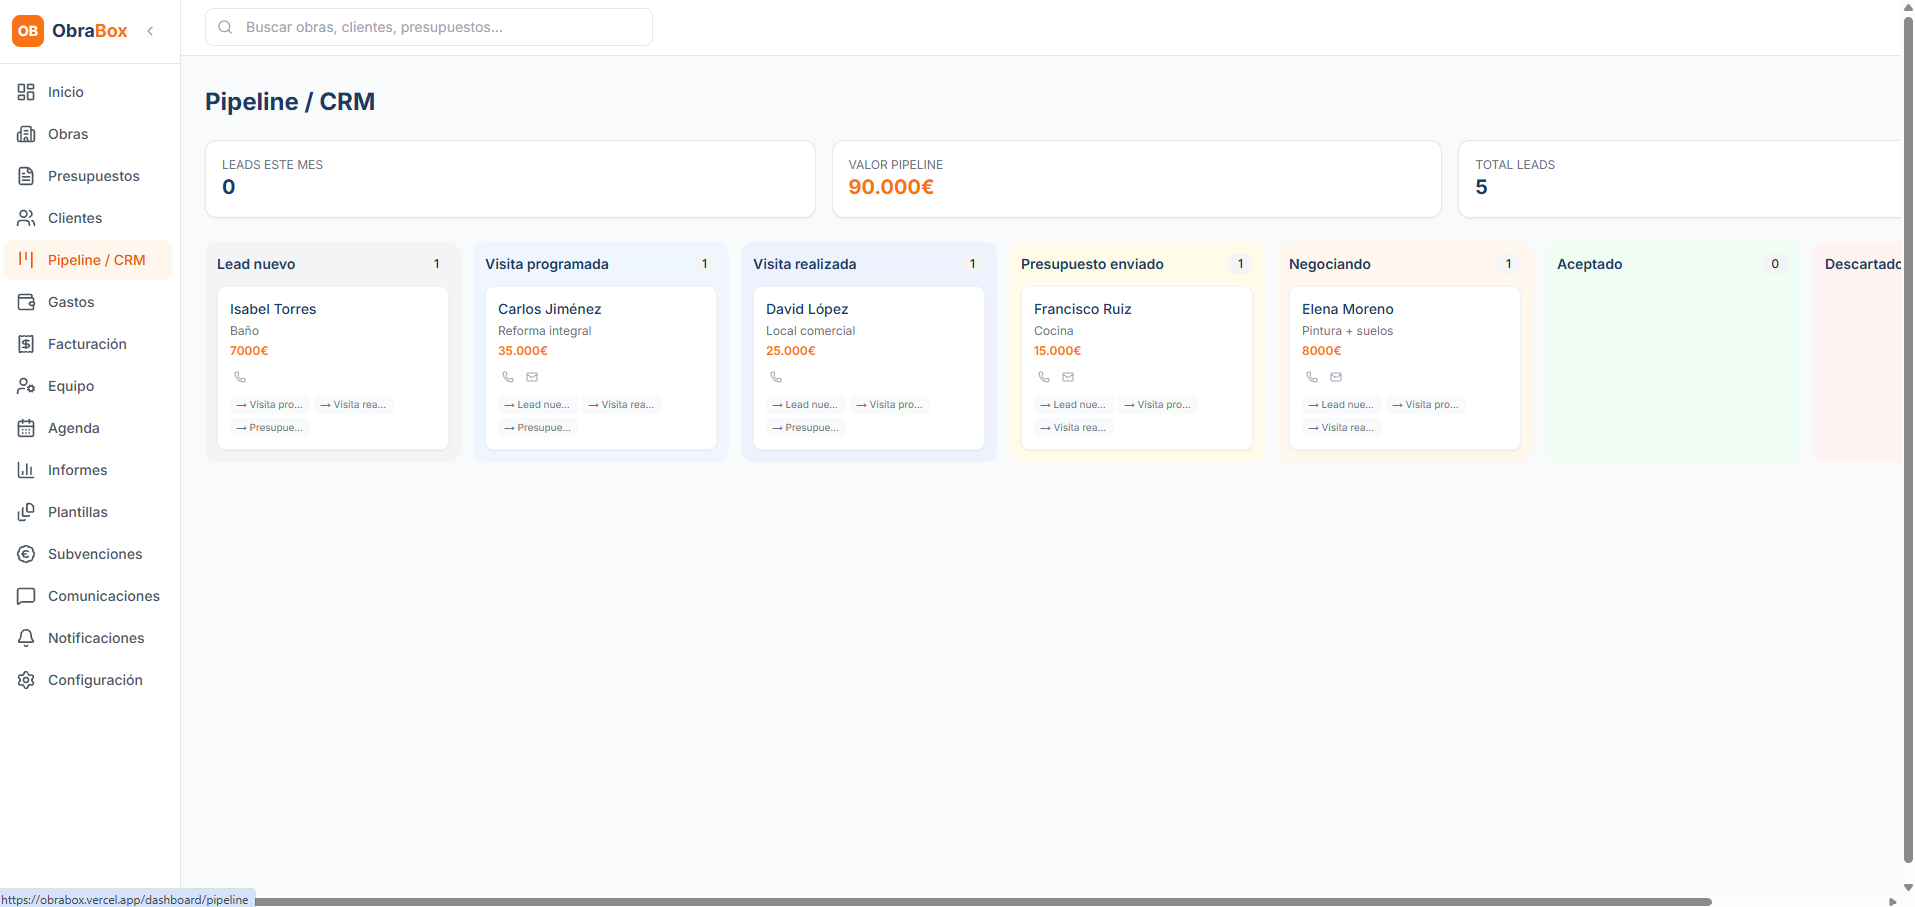1915x907 pixels.
Task: Move Carlos Jiménez to Presupuesto enviado
Action: click(x=538, y=428)
